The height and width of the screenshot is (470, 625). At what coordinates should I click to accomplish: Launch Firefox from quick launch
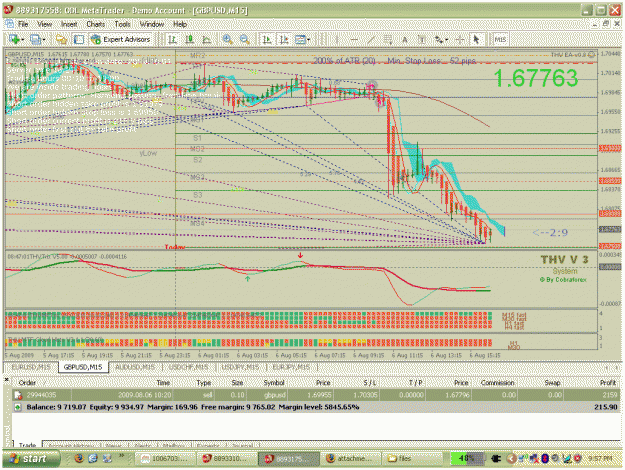click(x=79, y=459)
